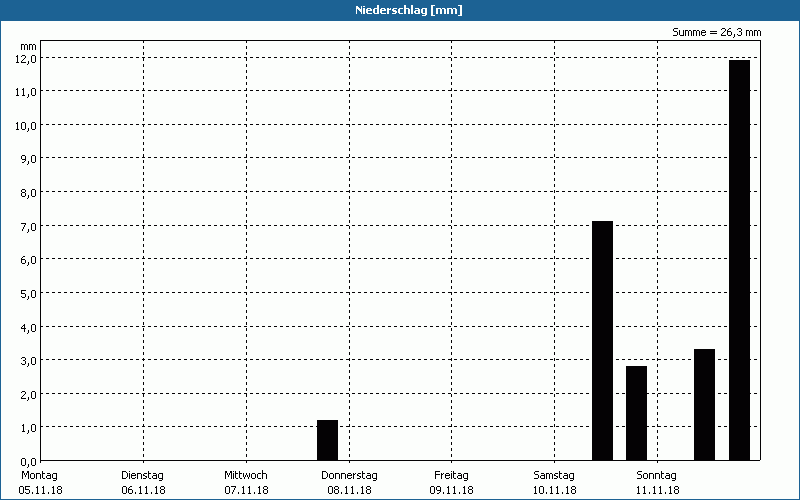
Task: Click the 'Montag' axis label
Action: coord(39,476)
